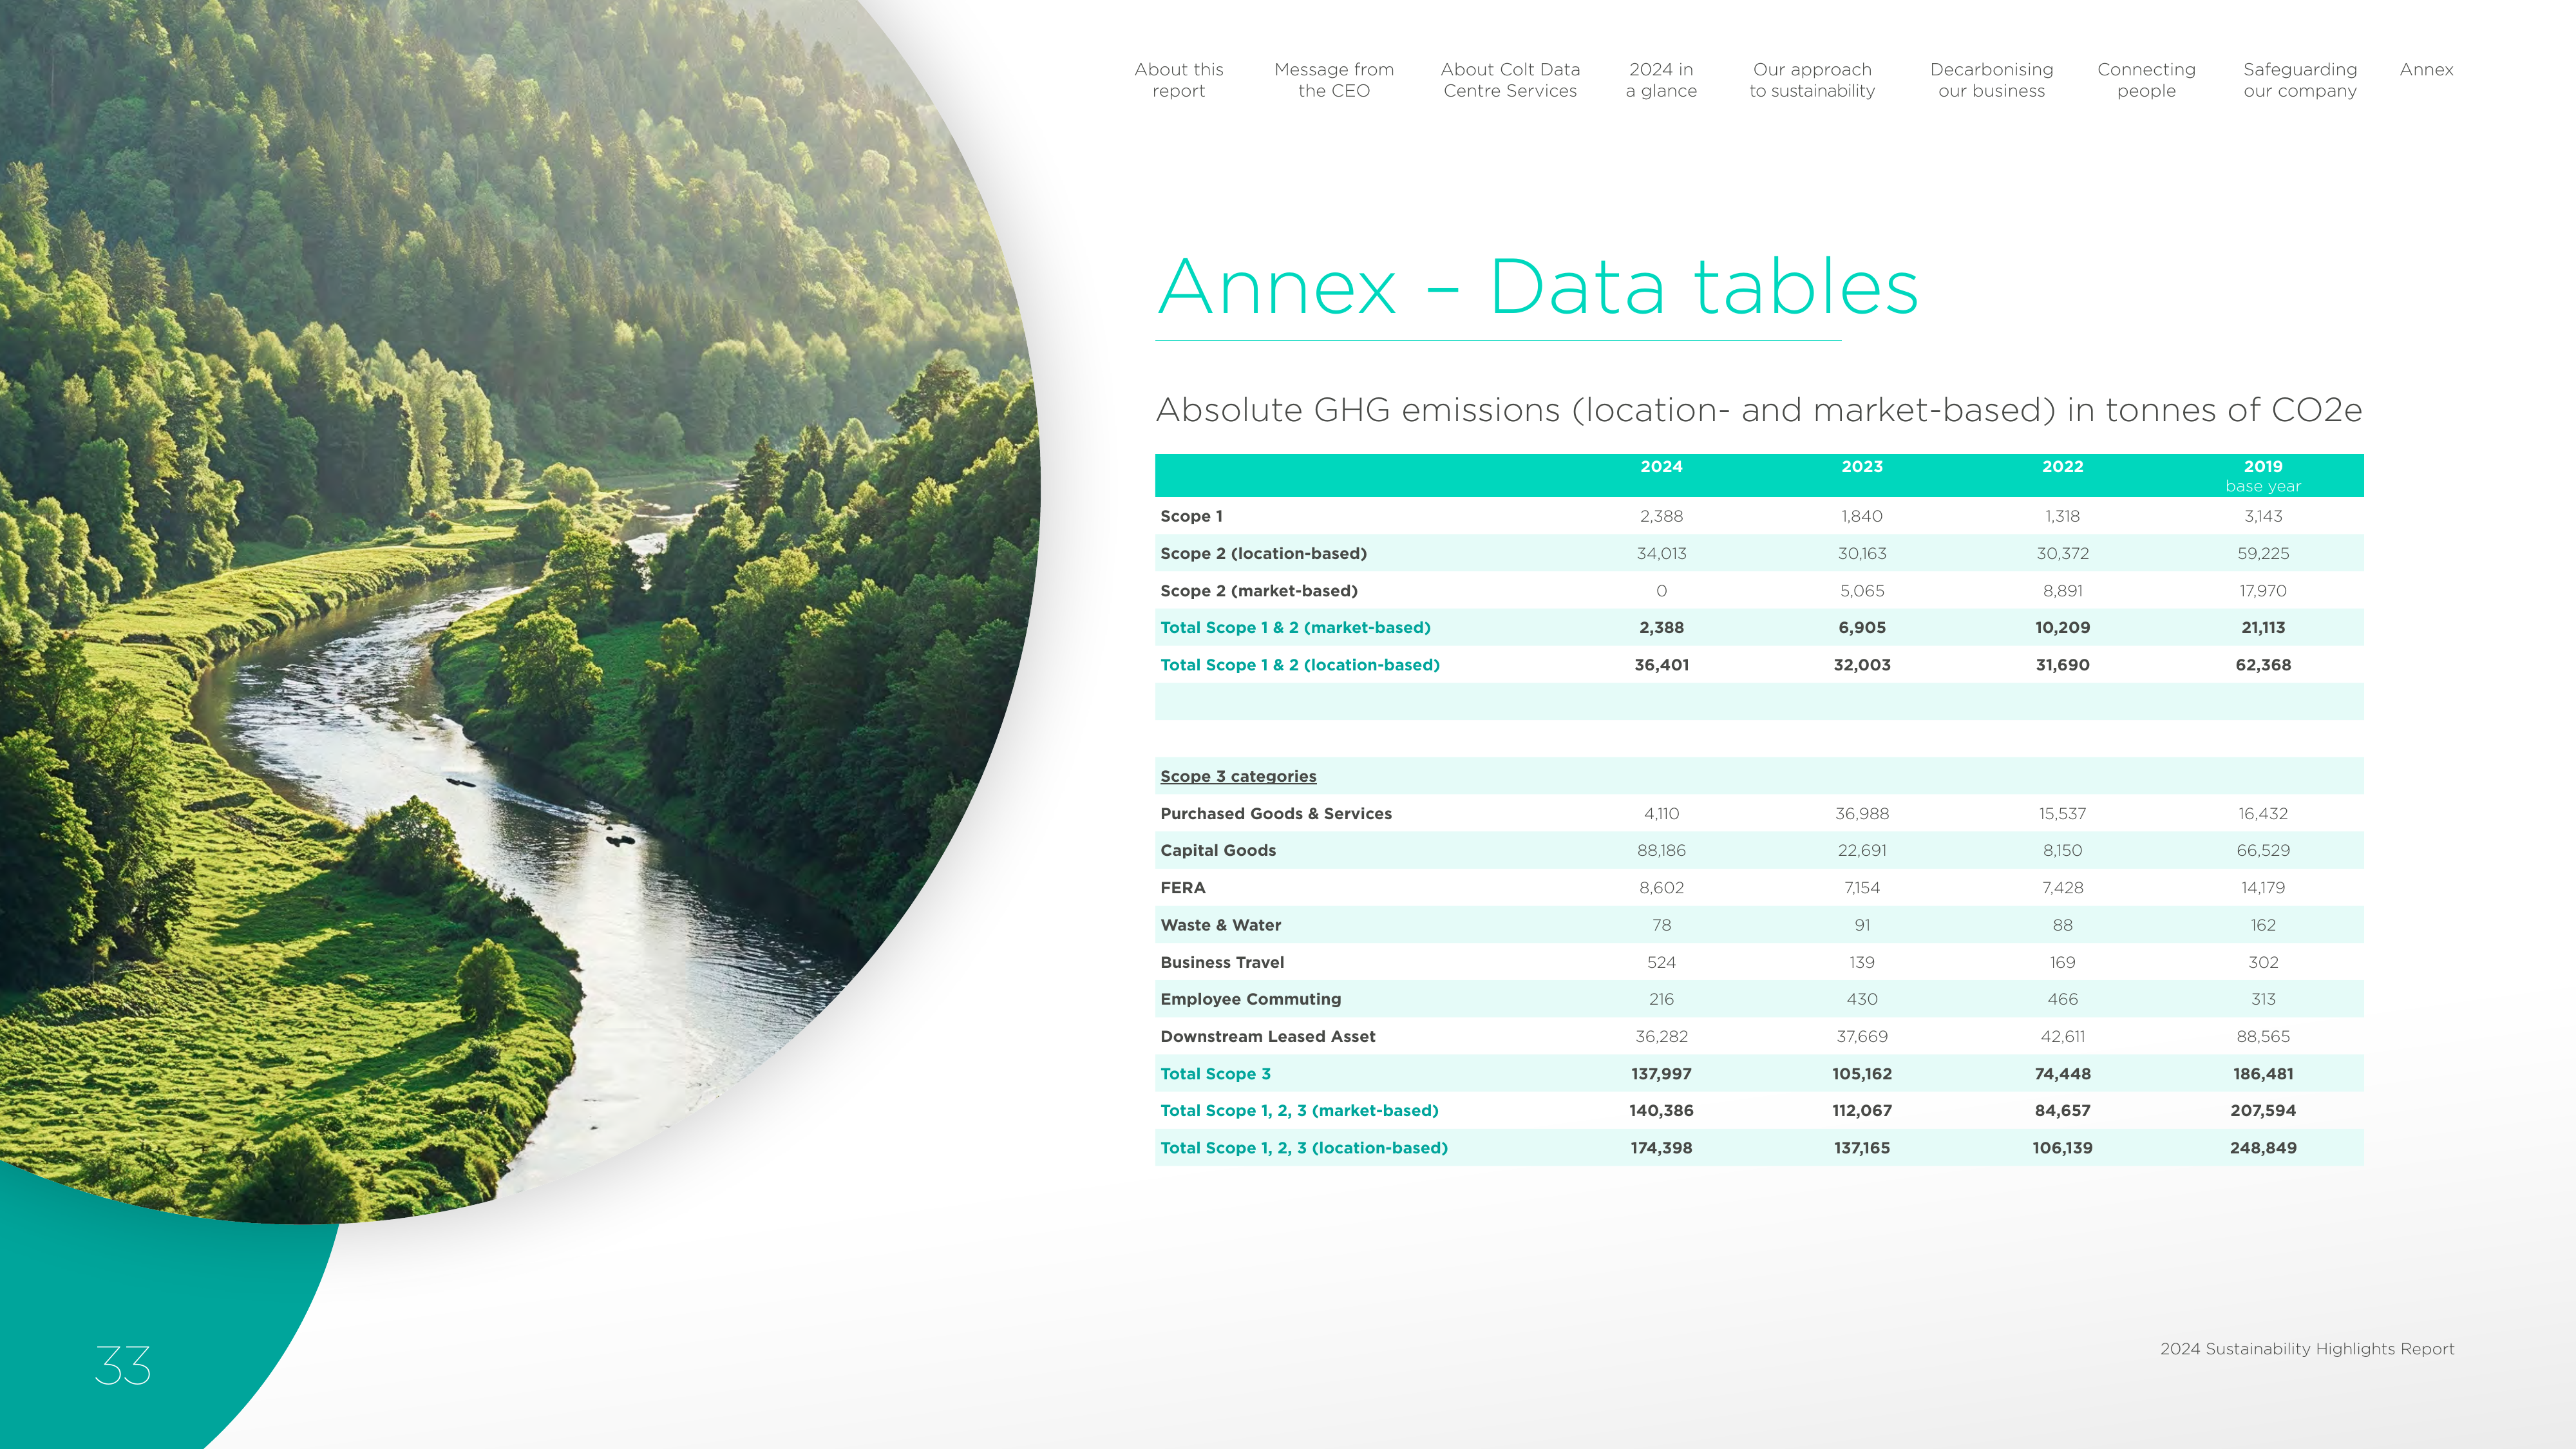Click the Total Scope 3 label

[1215, 1074]
